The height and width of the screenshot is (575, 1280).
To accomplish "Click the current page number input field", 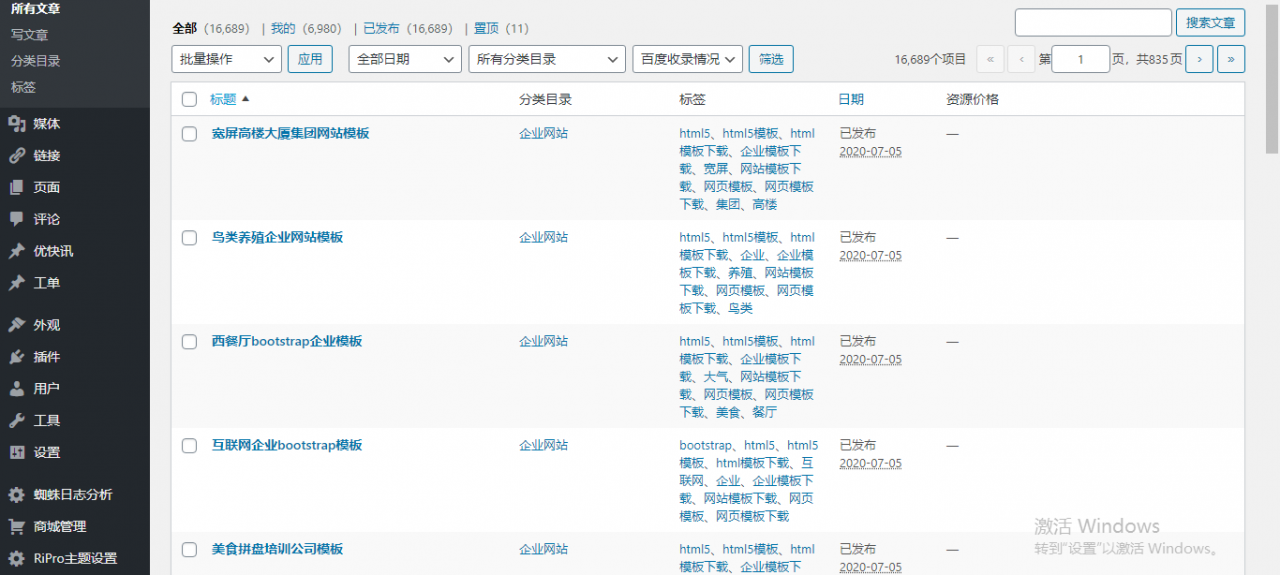I will tap(1080, 59).
